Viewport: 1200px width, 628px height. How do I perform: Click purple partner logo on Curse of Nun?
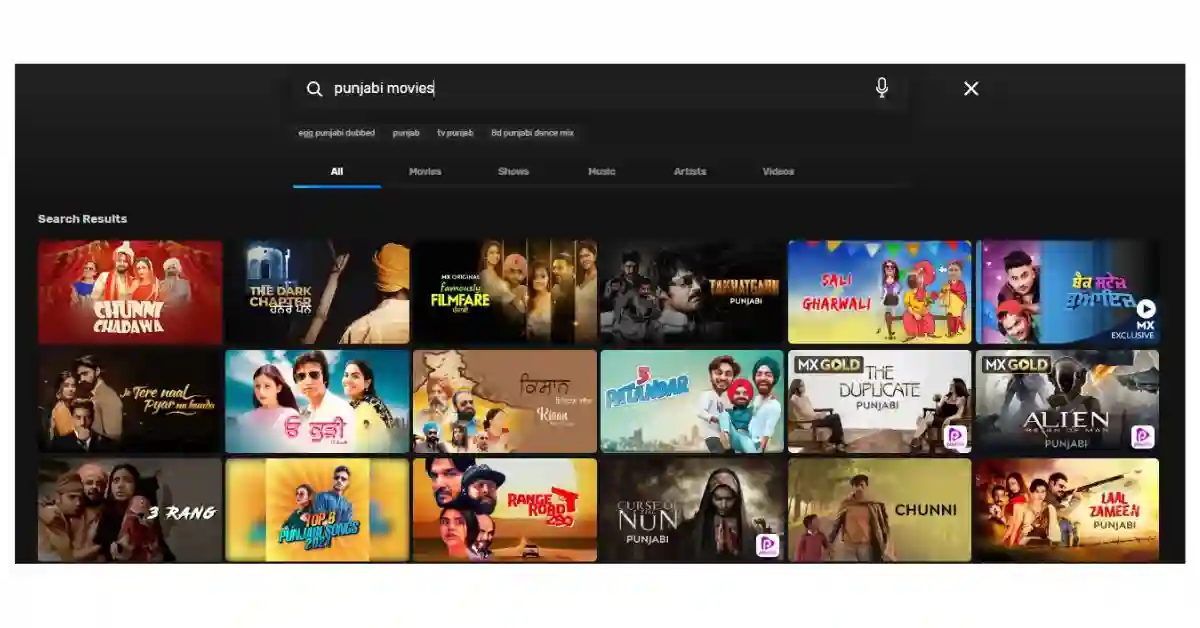coord(768,546)
